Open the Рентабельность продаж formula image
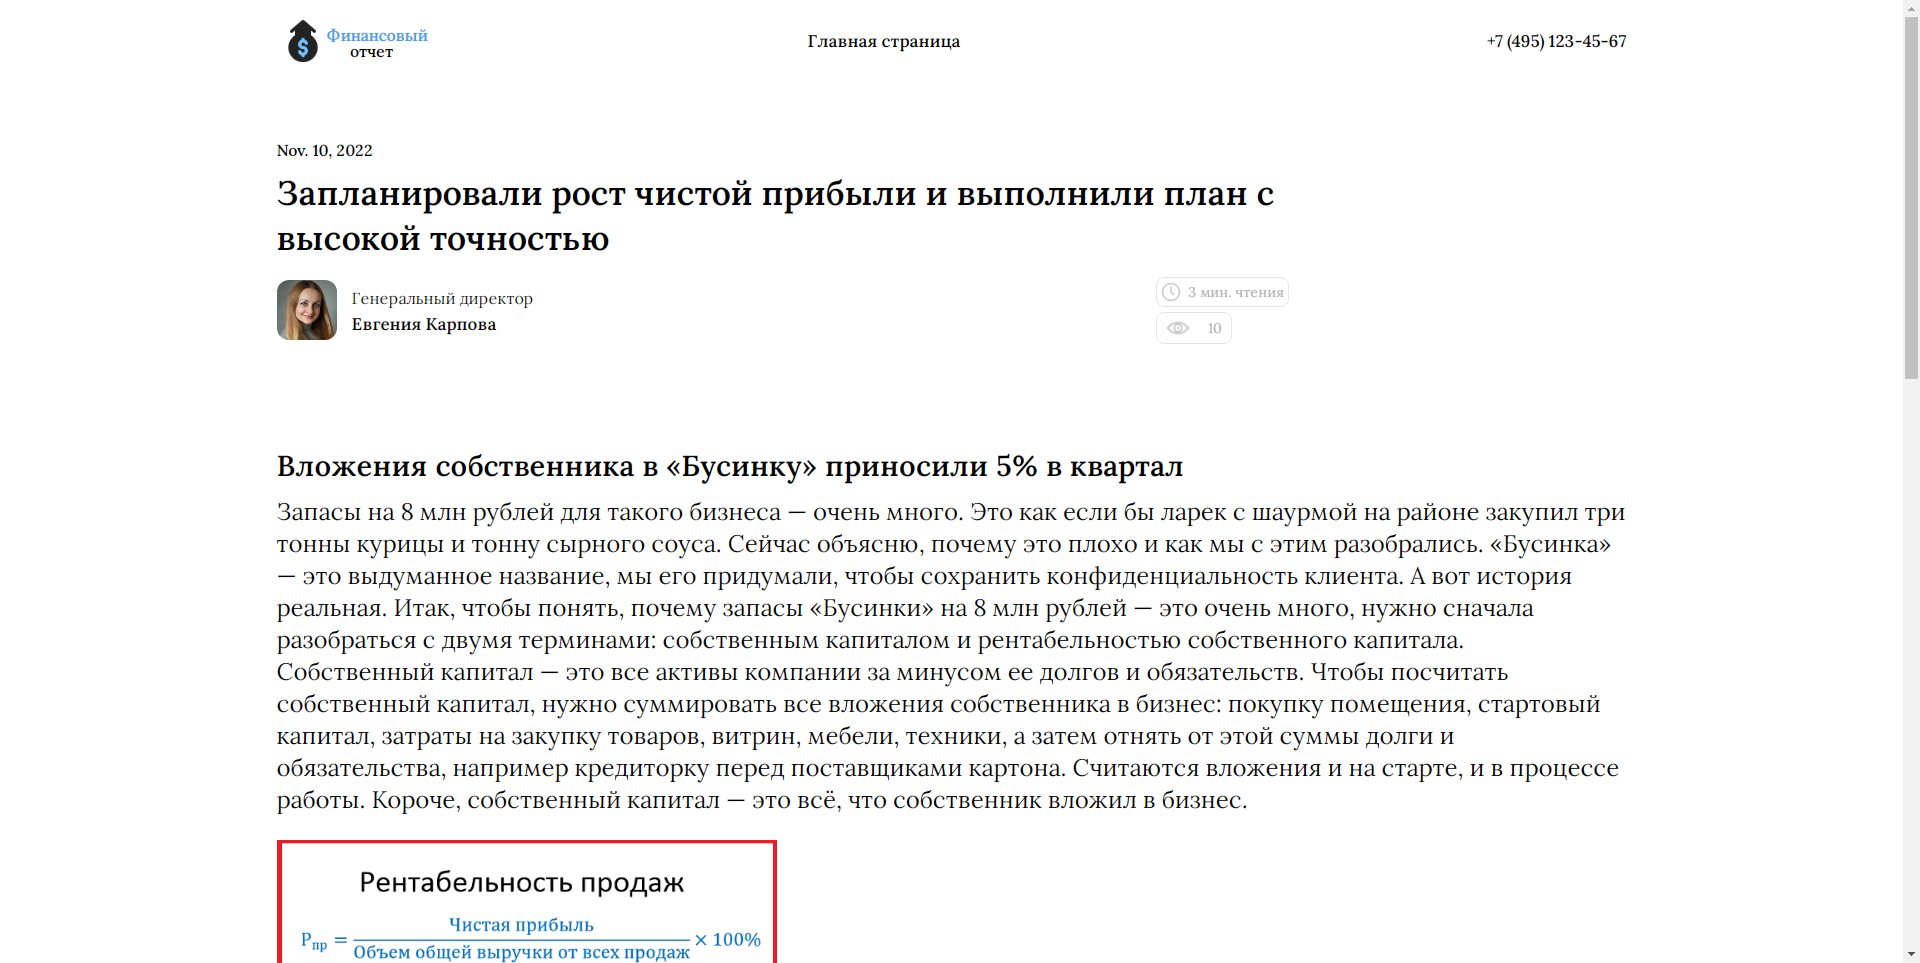The height and width of the screenshot is (963, 1920). click(x=527, y=902)
